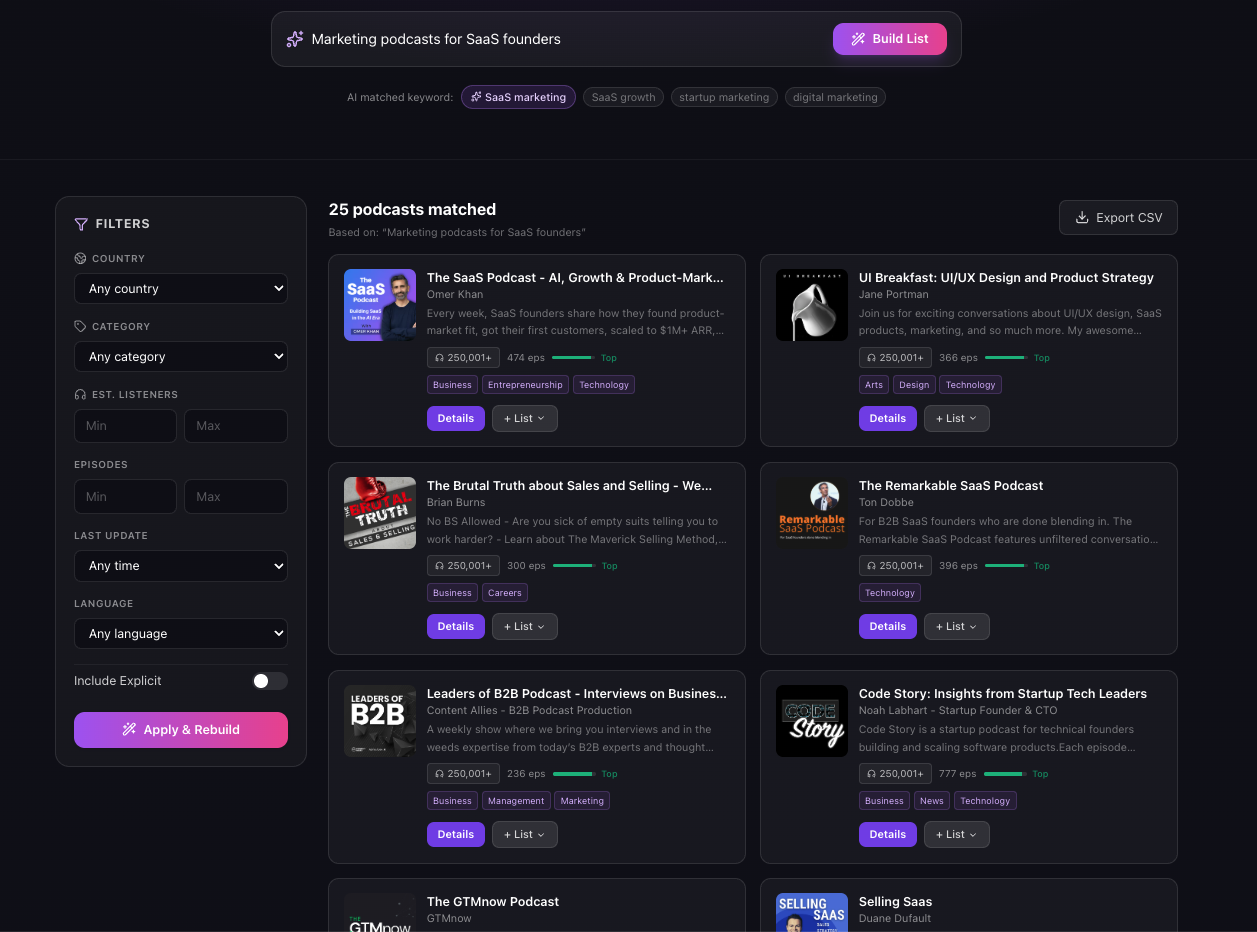Viewport: 1257px width, 932px height.
Task: Click Export CSV button
Action: (1118, 218)
